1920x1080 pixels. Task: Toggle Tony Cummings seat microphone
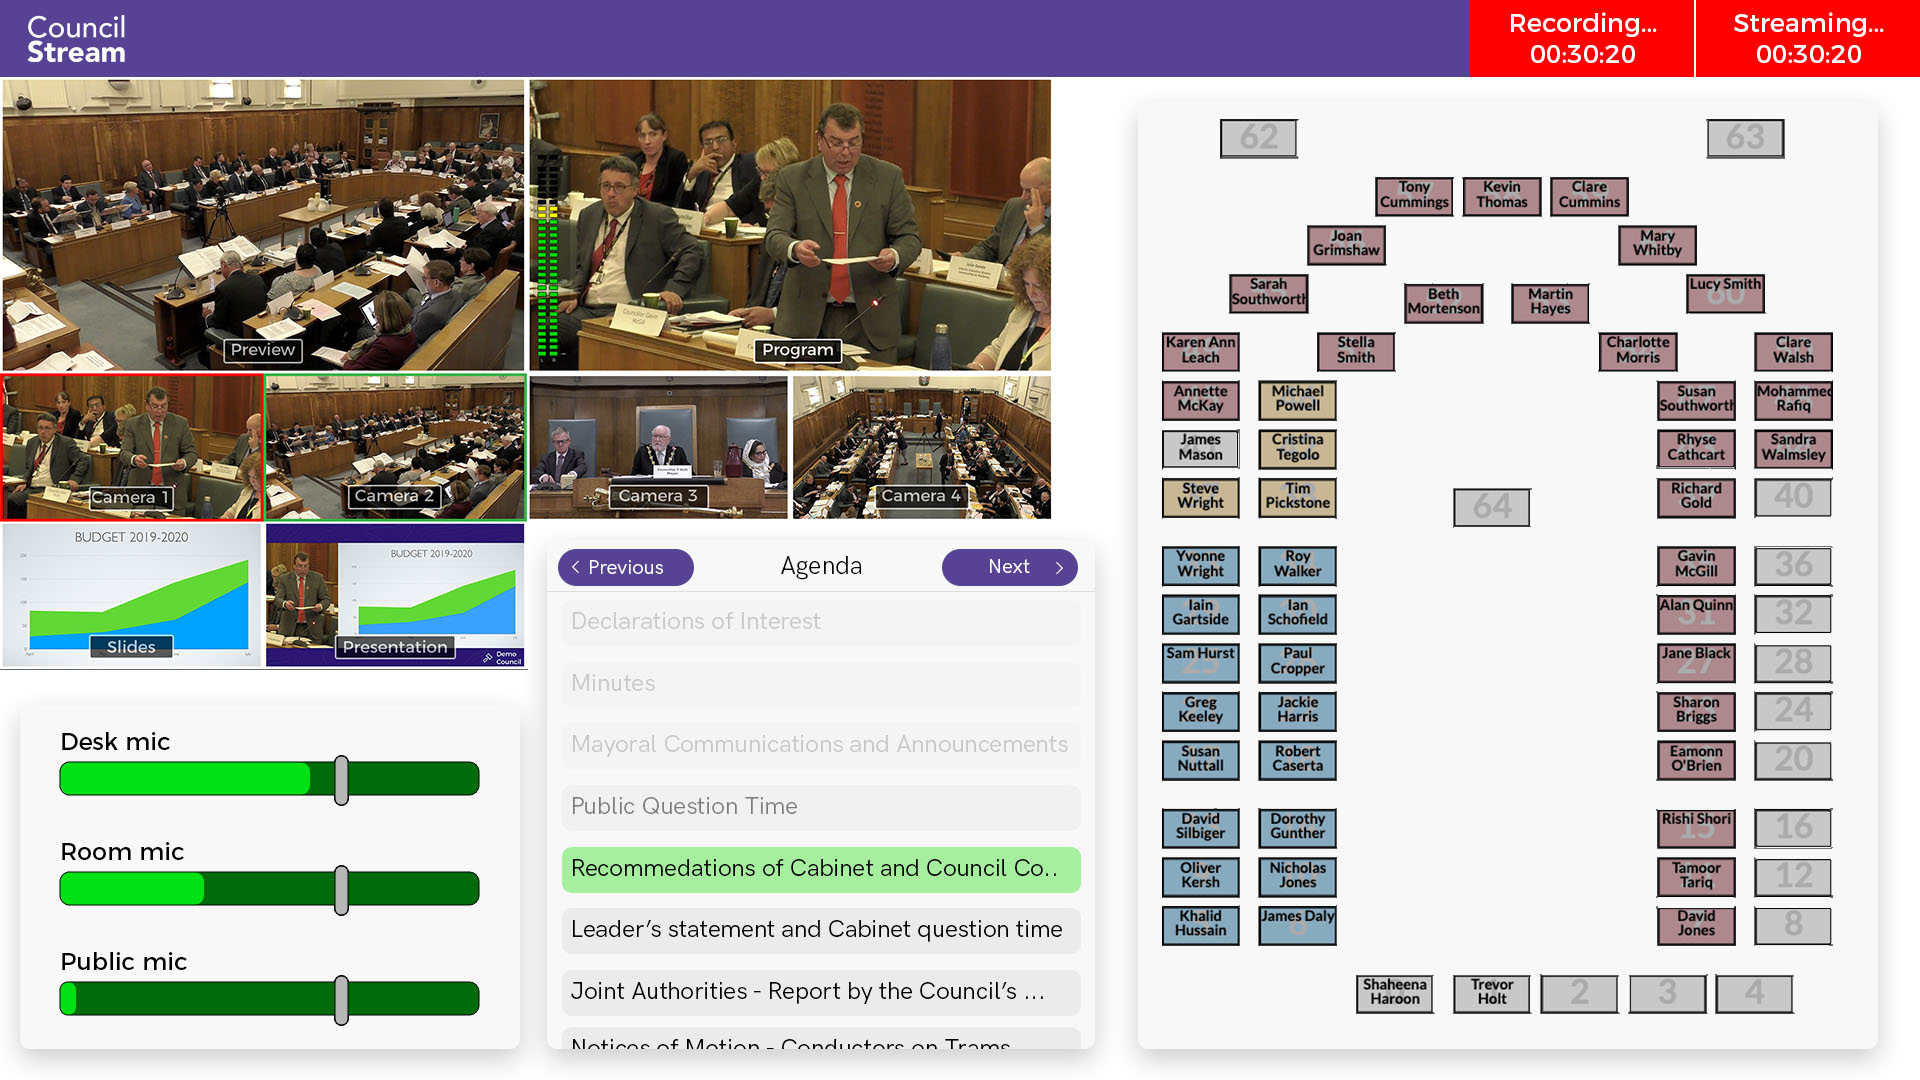pyautogui.click(x=1413, y=196)
